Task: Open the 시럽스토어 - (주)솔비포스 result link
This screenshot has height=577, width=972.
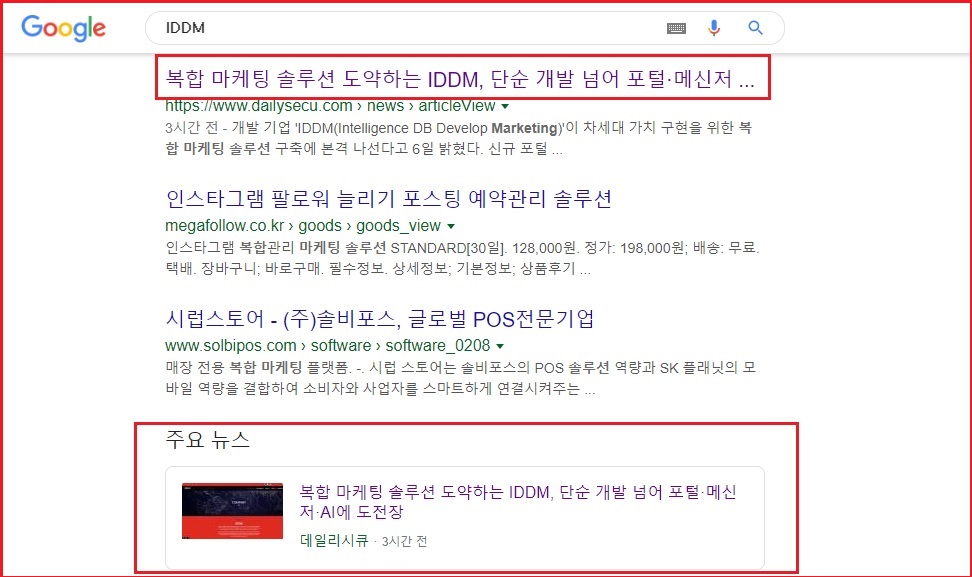Action: click(x=380, y=319)
